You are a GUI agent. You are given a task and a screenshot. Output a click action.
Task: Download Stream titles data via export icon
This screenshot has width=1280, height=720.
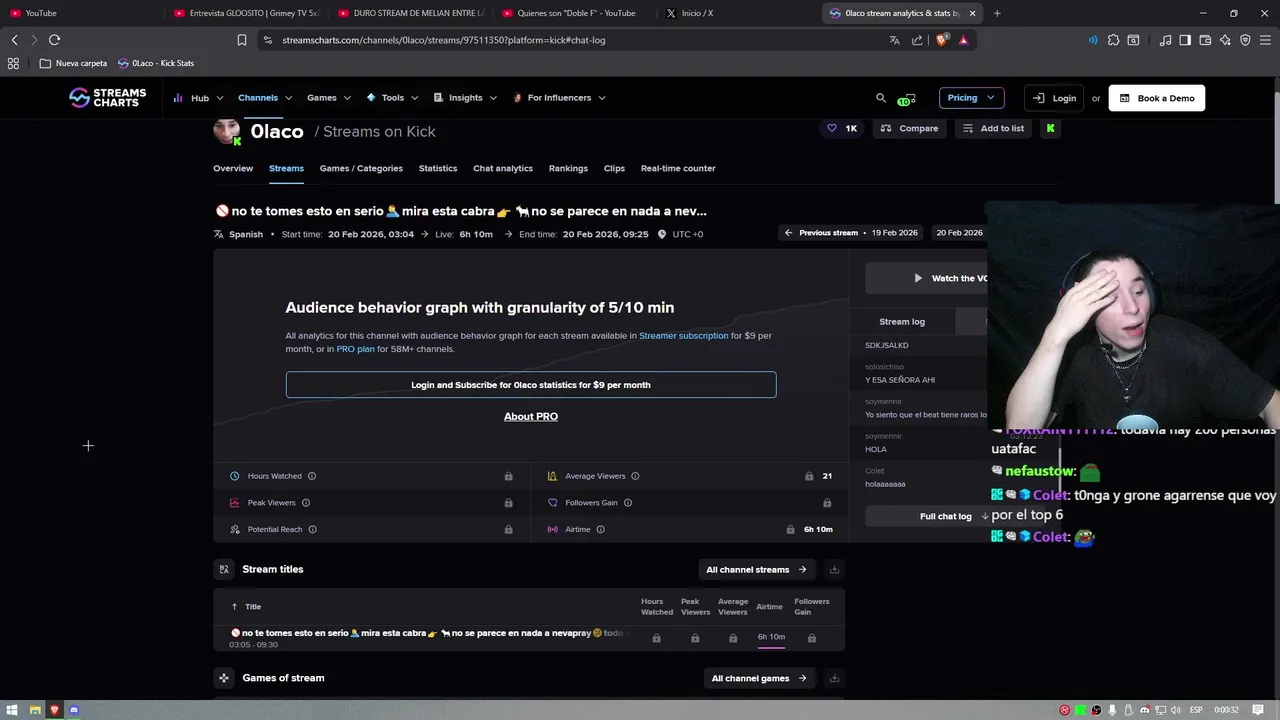[x=834, y=569]
